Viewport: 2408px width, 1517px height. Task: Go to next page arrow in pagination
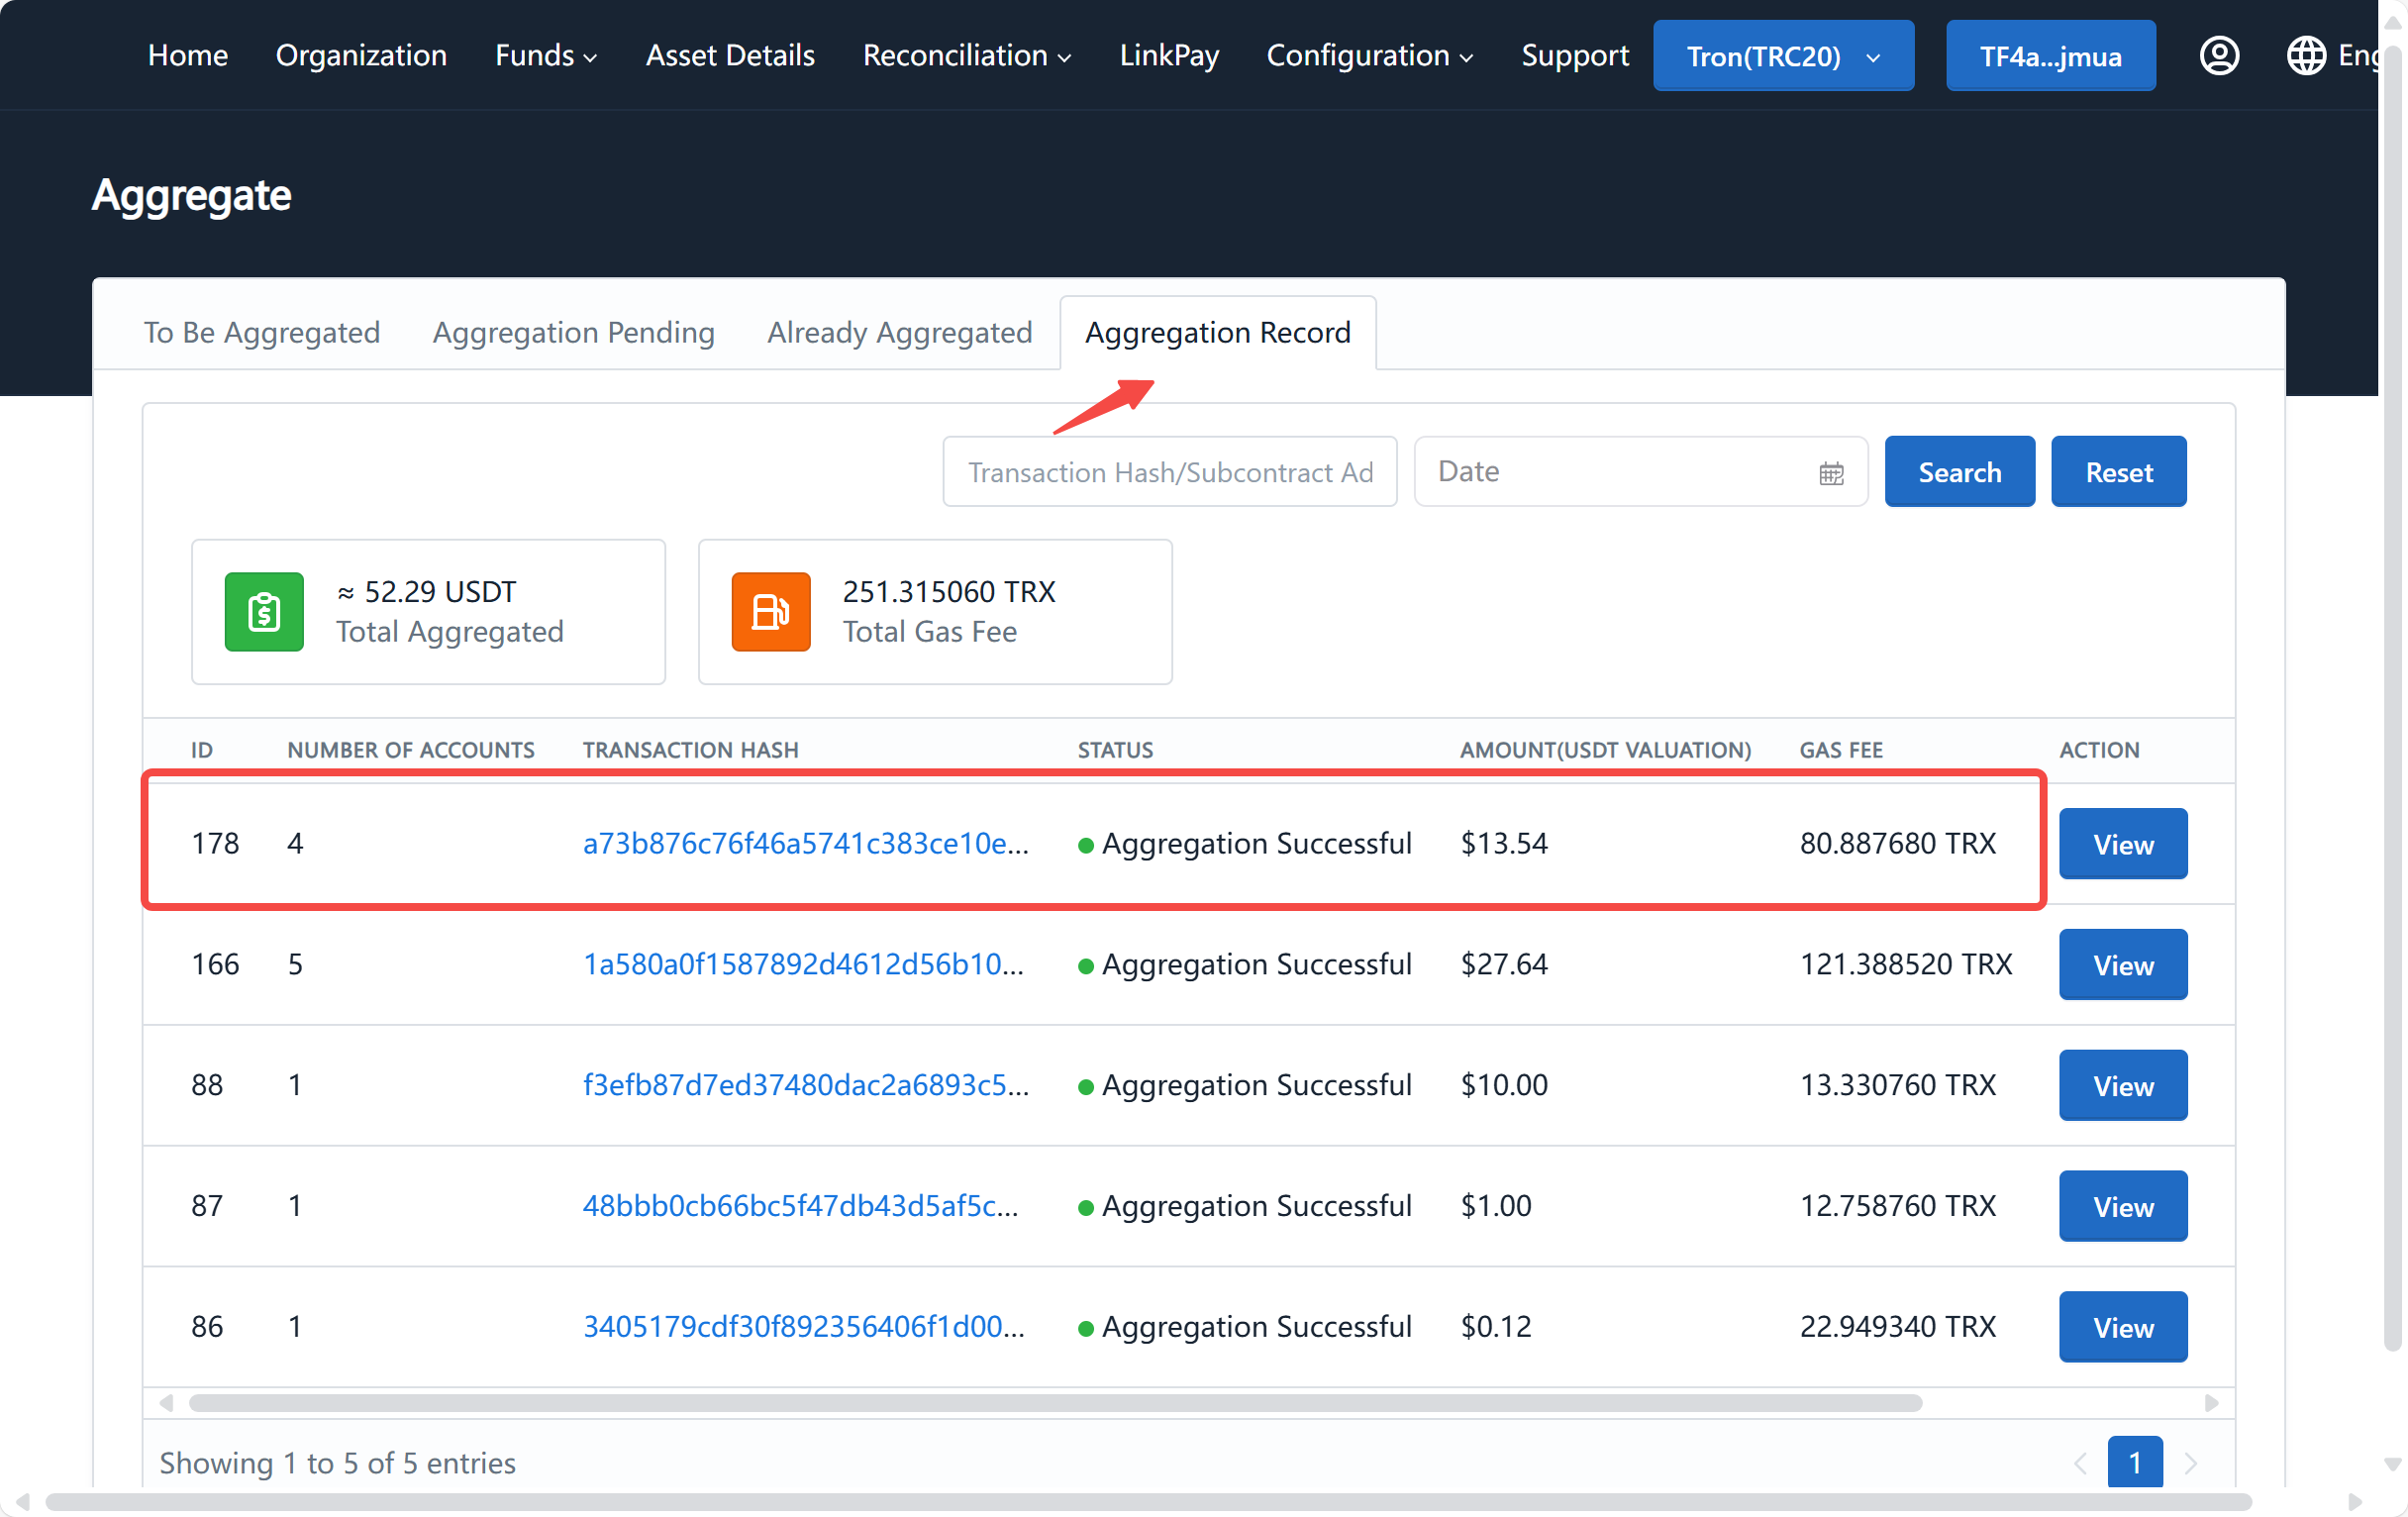pyautogui.click(x=2190, y=1462)
